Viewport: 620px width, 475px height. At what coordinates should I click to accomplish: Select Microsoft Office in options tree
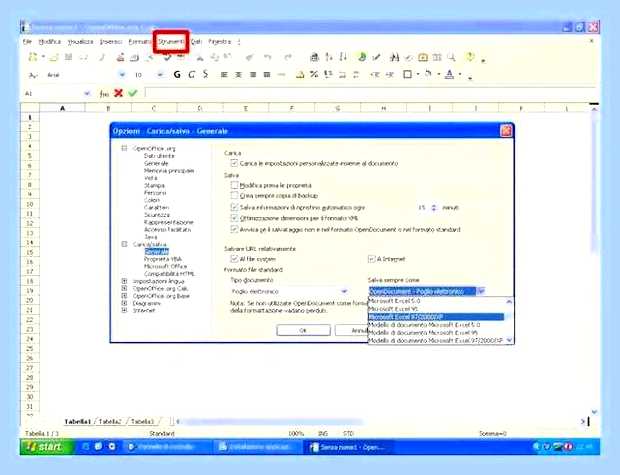(165, 266)
